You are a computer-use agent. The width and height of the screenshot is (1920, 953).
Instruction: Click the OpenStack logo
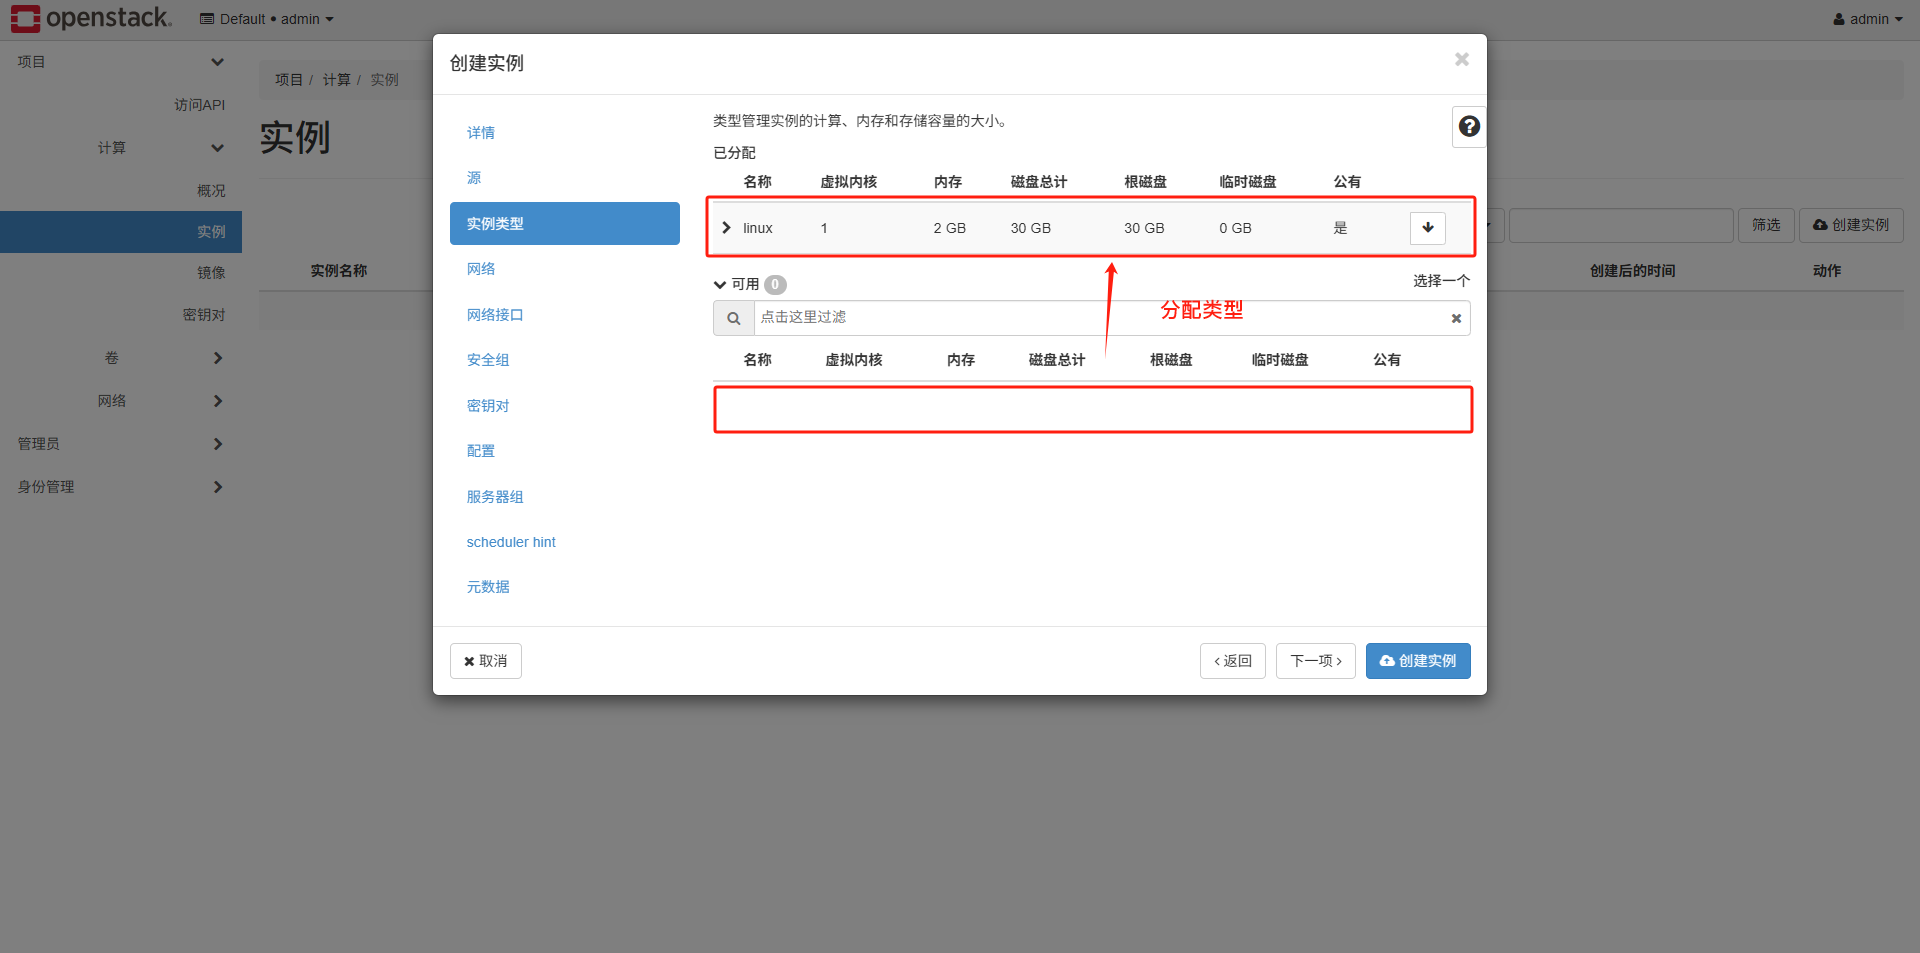(92, 18)
